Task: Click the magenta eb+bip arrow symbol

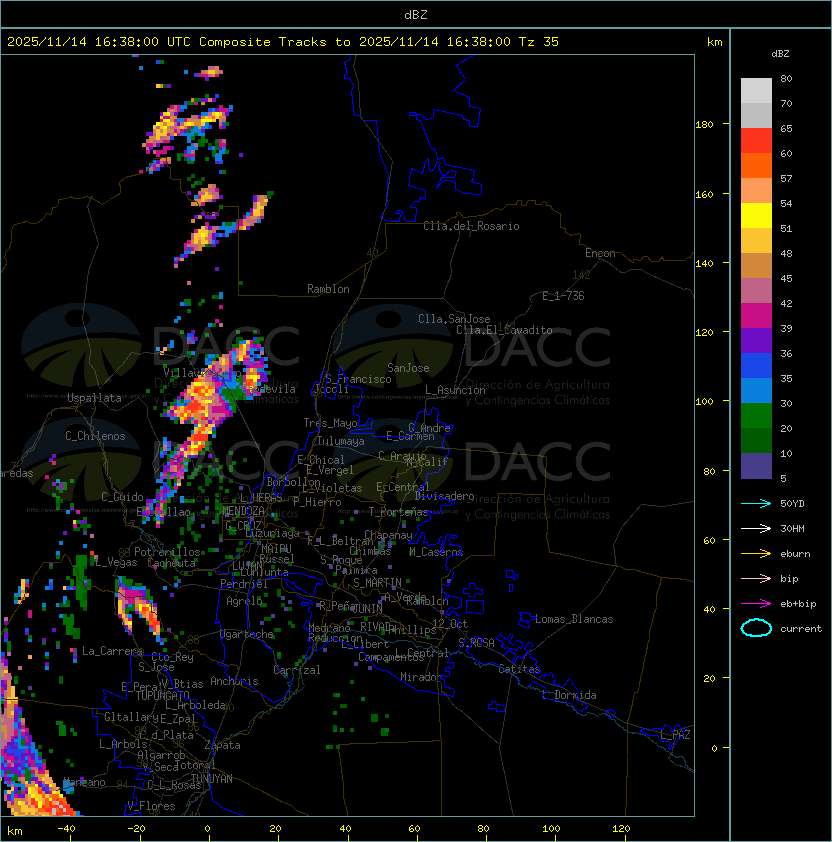Action: pyautogui.click(x=756, y=604)
